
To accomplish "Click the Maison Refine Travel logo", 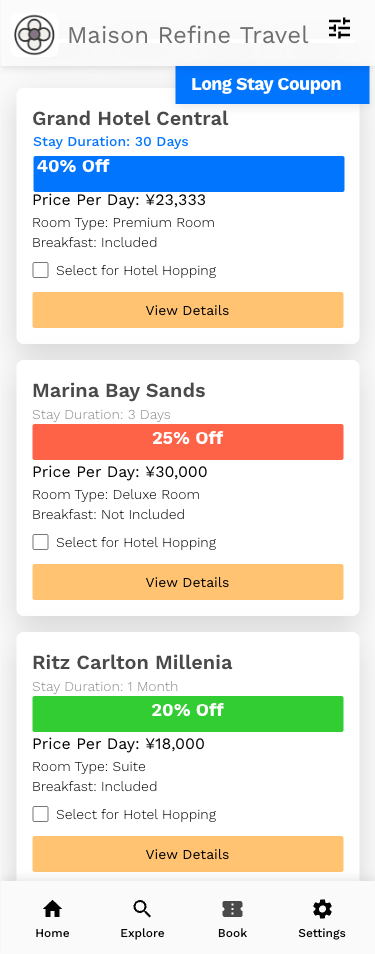I will click(x=35, y=35).
